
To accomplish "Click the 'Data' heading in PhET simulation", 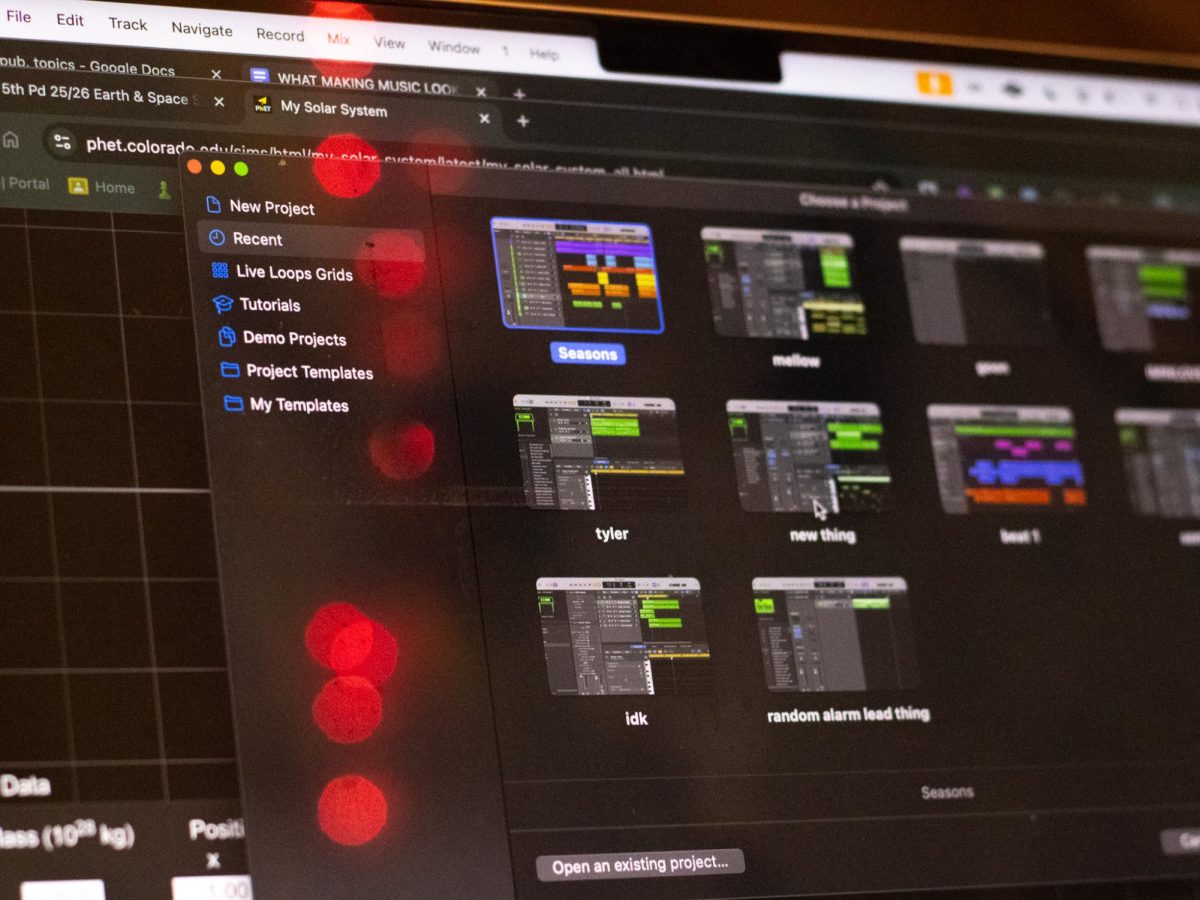I will tap(25, 786).
